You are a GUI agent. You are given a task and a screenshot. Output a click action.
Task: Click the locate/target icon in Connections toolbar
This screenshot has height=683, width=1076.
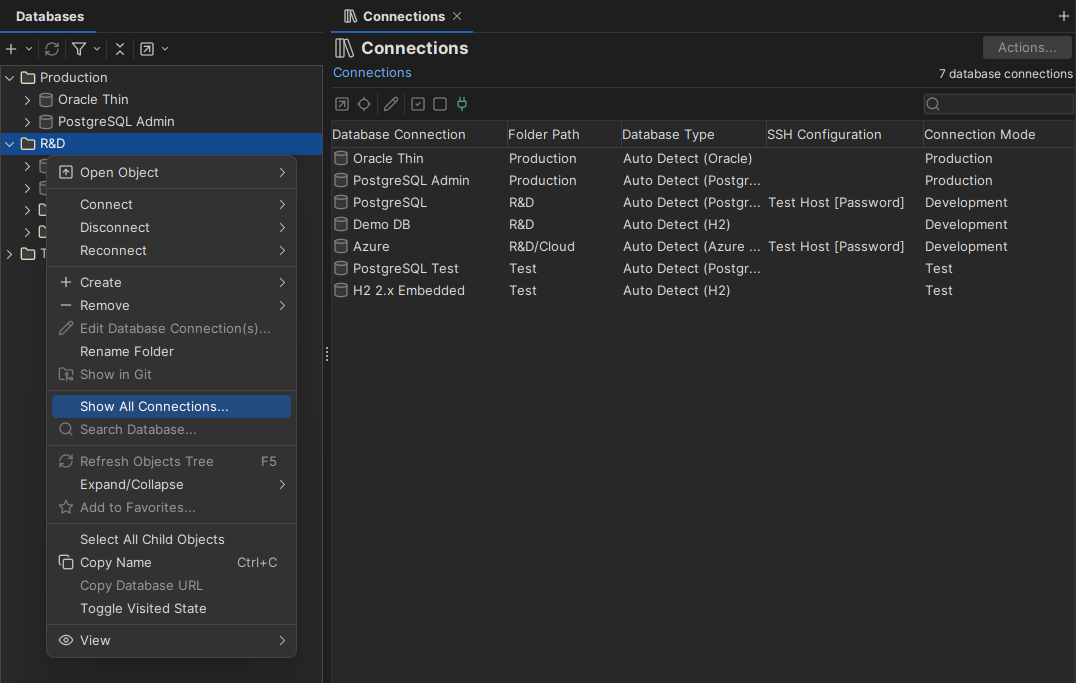pyautogui.click(x=364, y=103)
